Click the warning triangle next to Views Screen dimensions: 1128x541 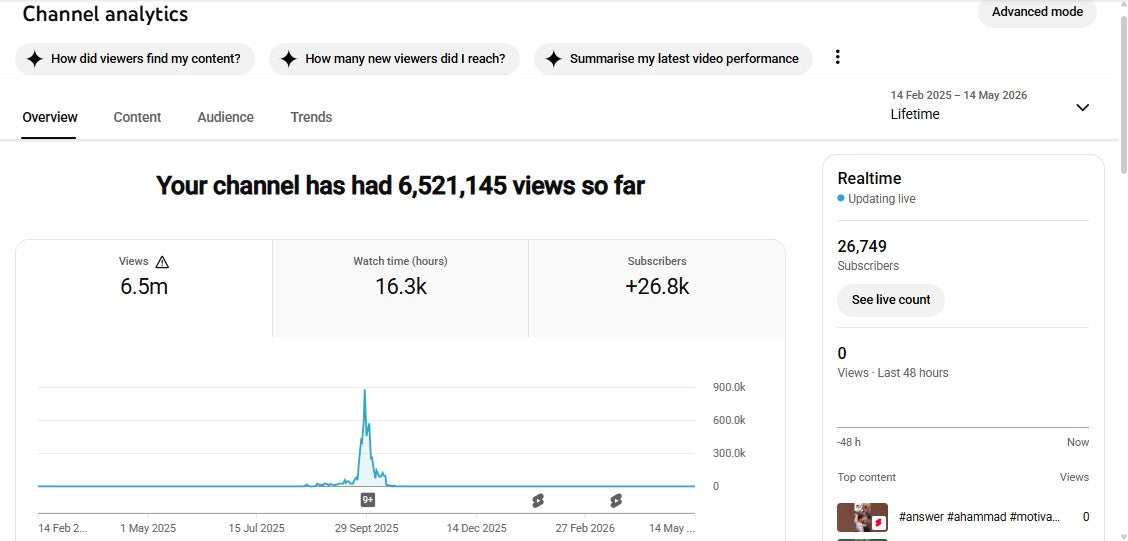click(x=162, y=262)
